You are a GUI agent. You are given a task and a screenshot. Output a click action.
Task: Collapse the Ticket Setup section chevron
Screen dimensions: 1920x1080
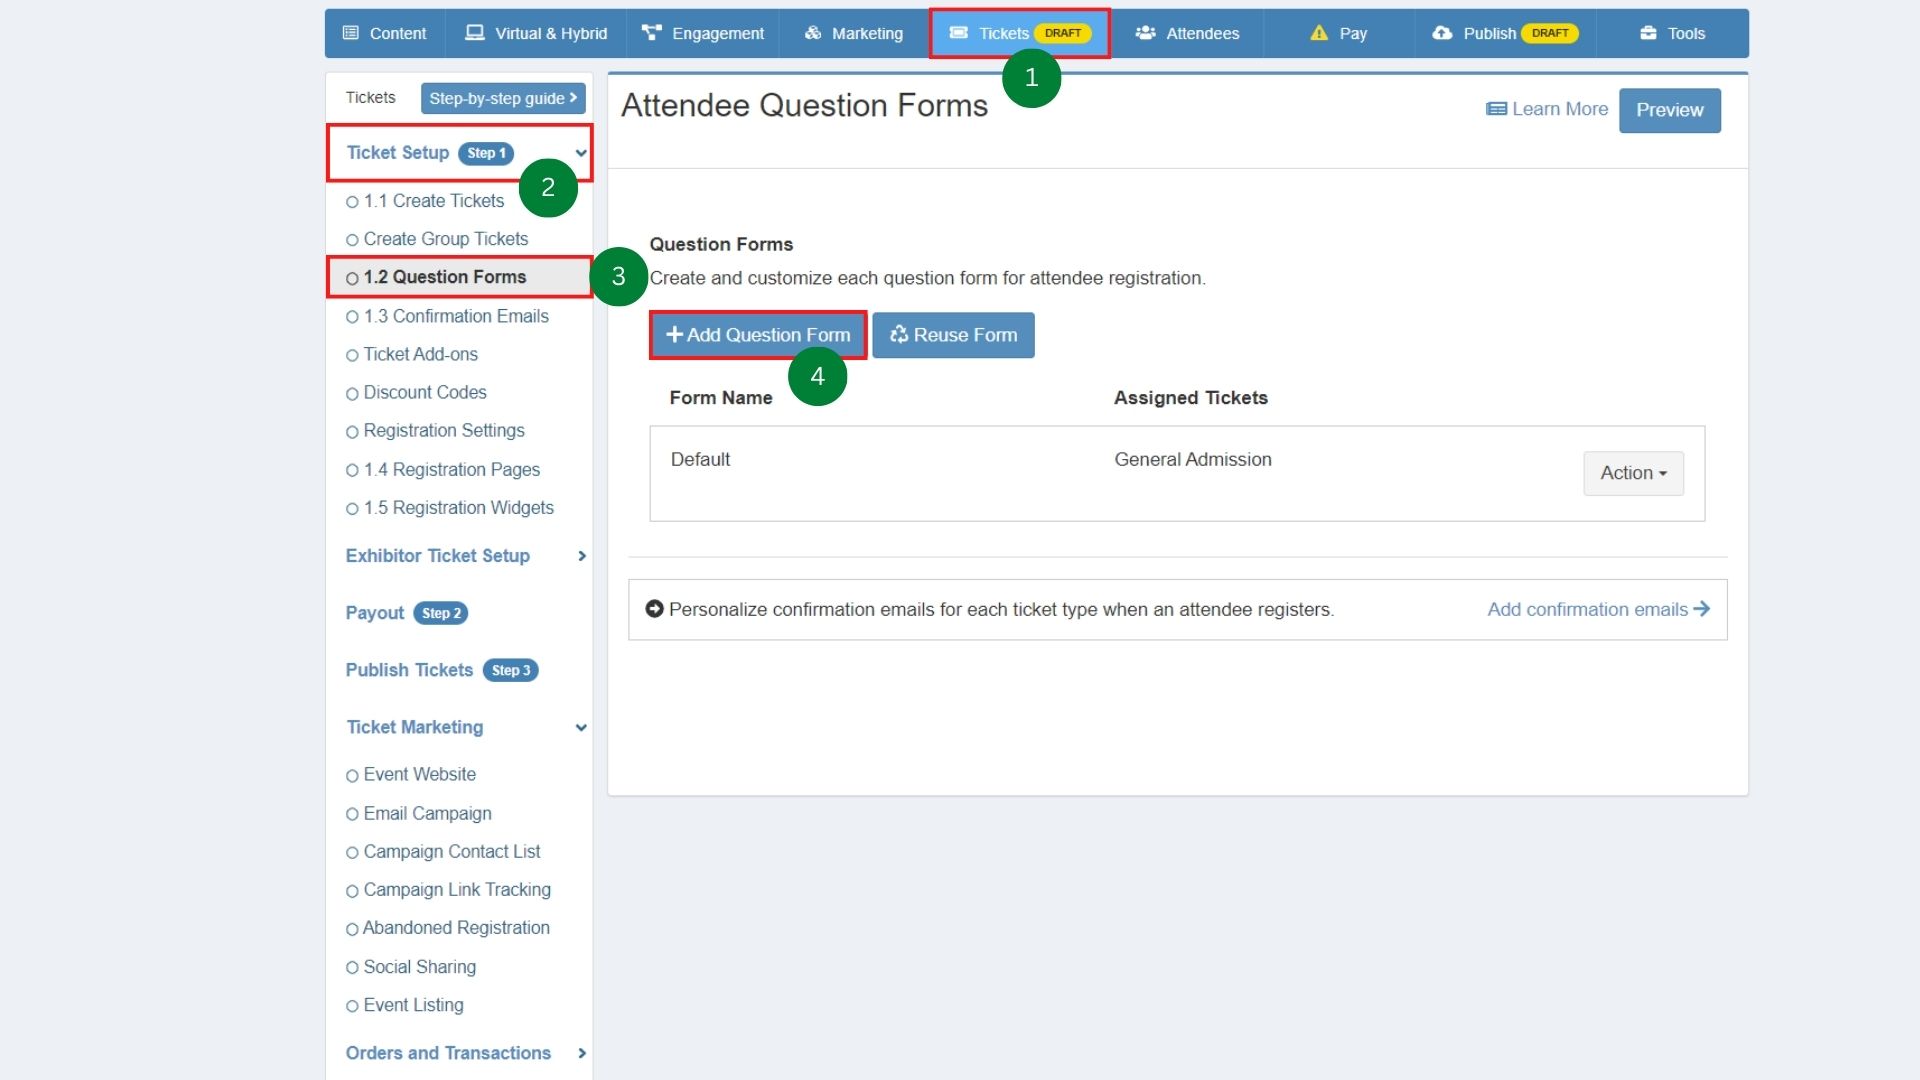(581, 154)
